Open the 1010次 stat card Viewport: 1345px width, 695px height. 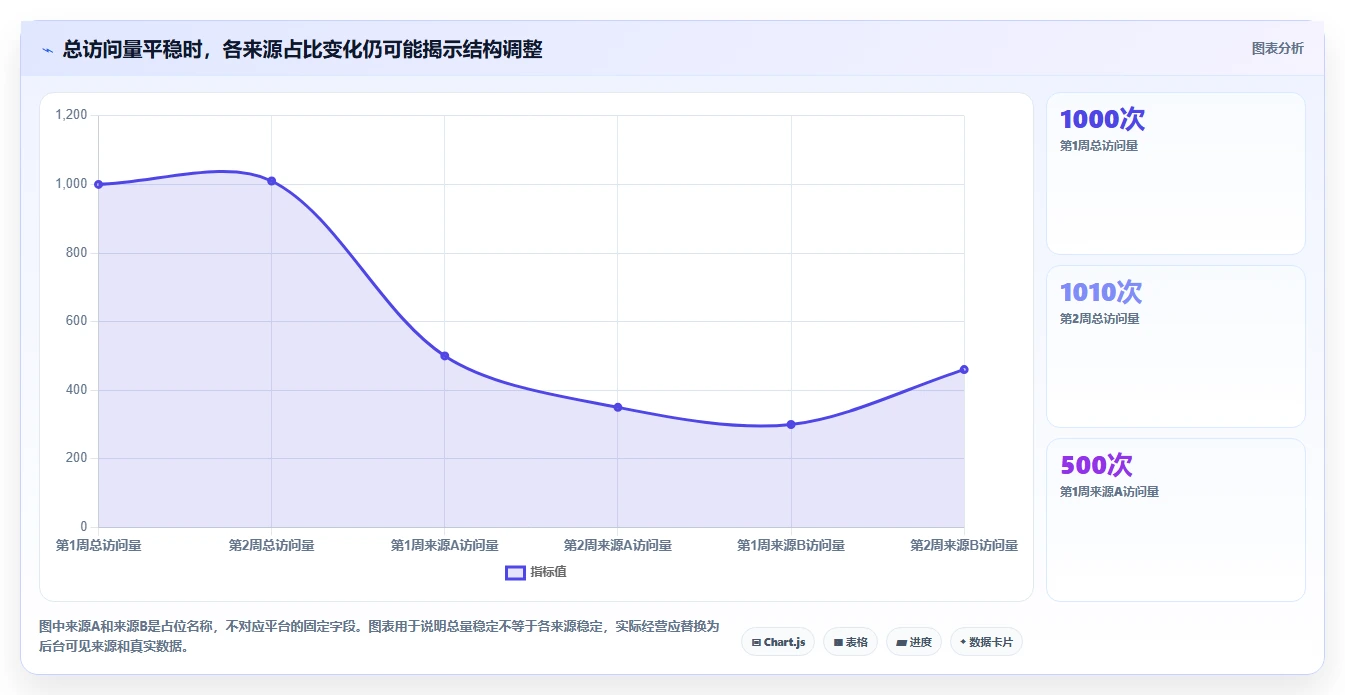[x=1176, y=346]
